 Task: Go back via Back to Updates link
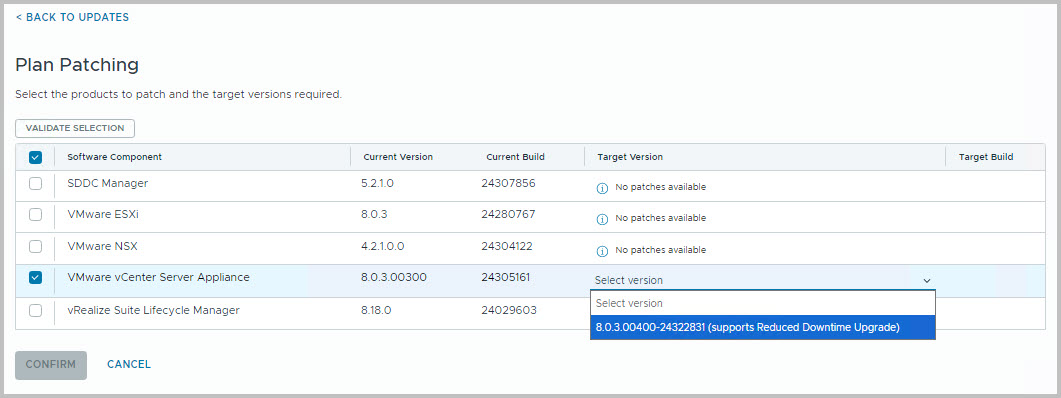coord(72,17)
